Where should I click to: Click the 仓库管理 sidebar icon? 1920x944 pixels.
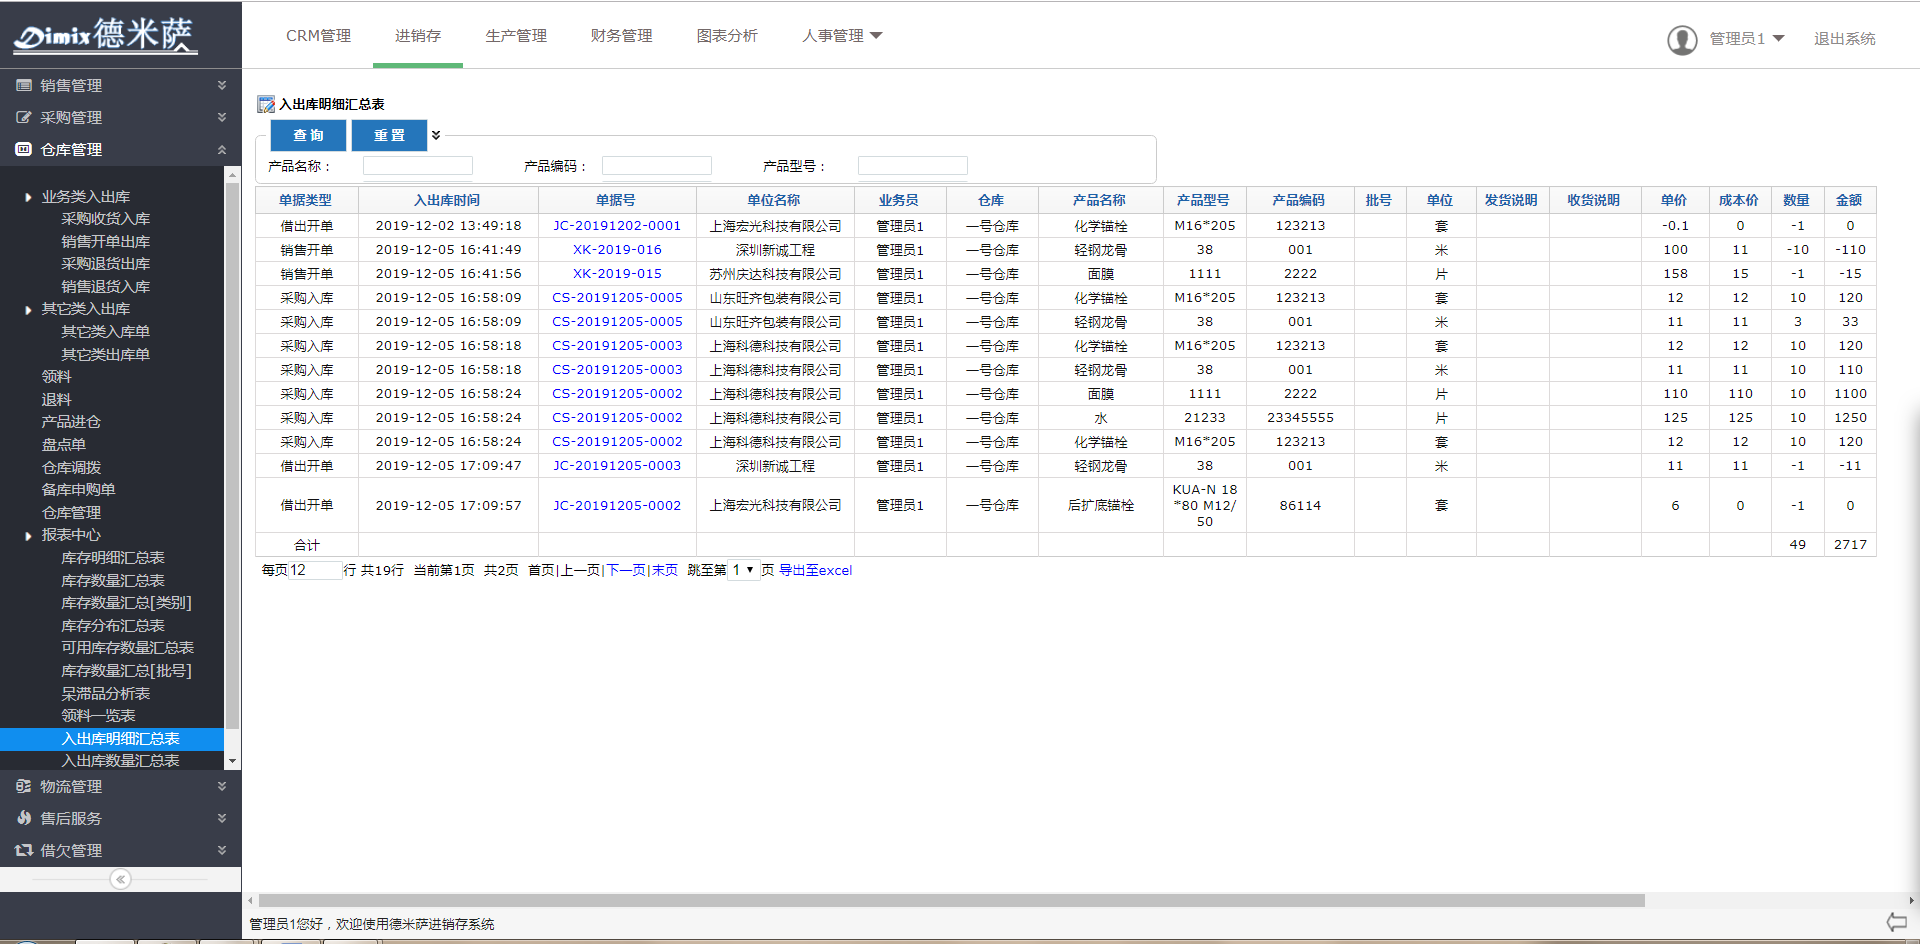(23, 150)
